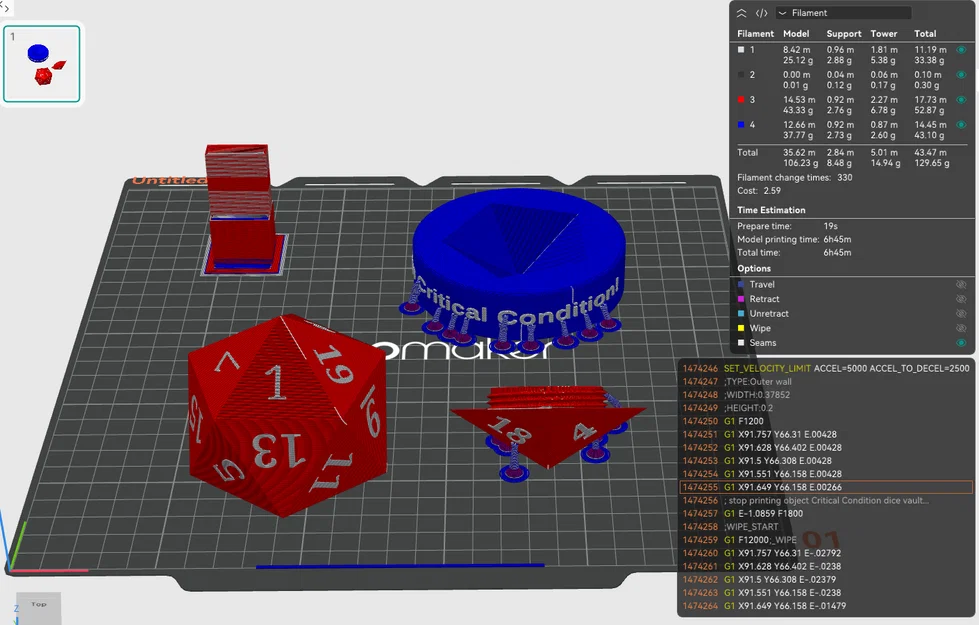Viewport: 979px width, 625px height.
Task: Click the blue horizontal move slider bar
Action: pyautogui.click(x=400, y=566)
